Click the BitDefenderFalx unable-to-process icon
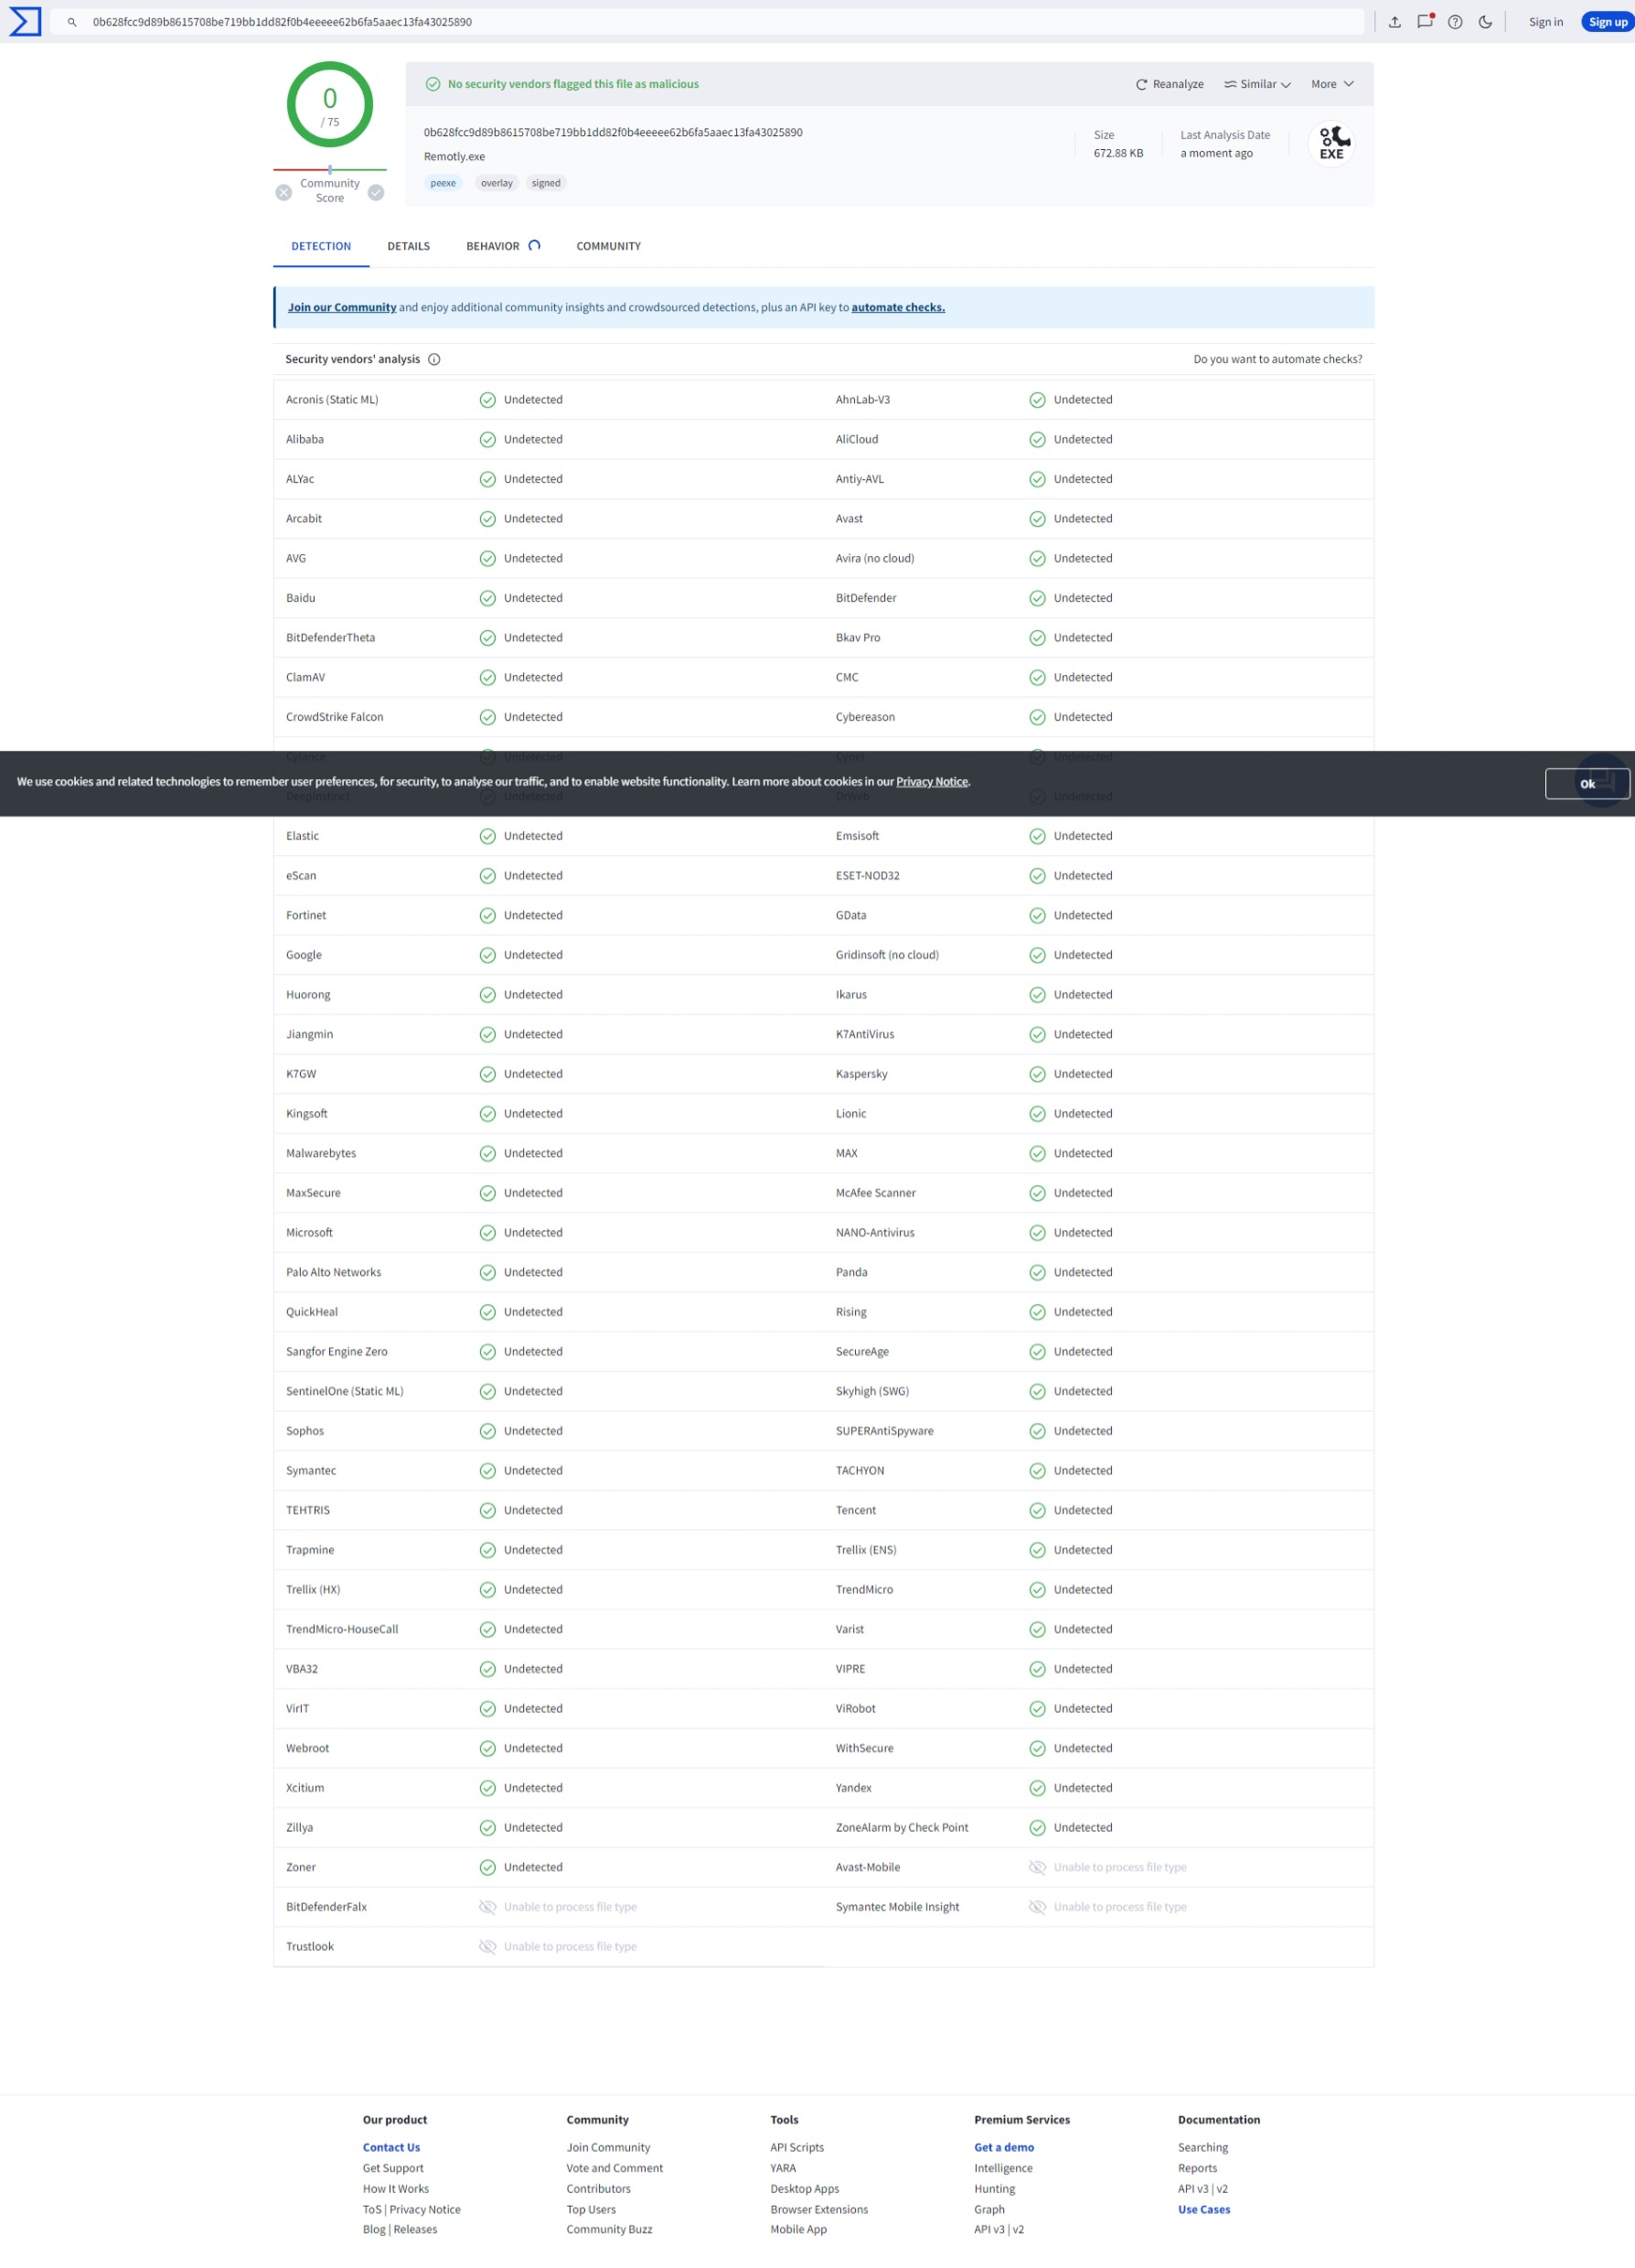The height and width of the screenshot is (2268, 1635). (x=487, y=1907)
